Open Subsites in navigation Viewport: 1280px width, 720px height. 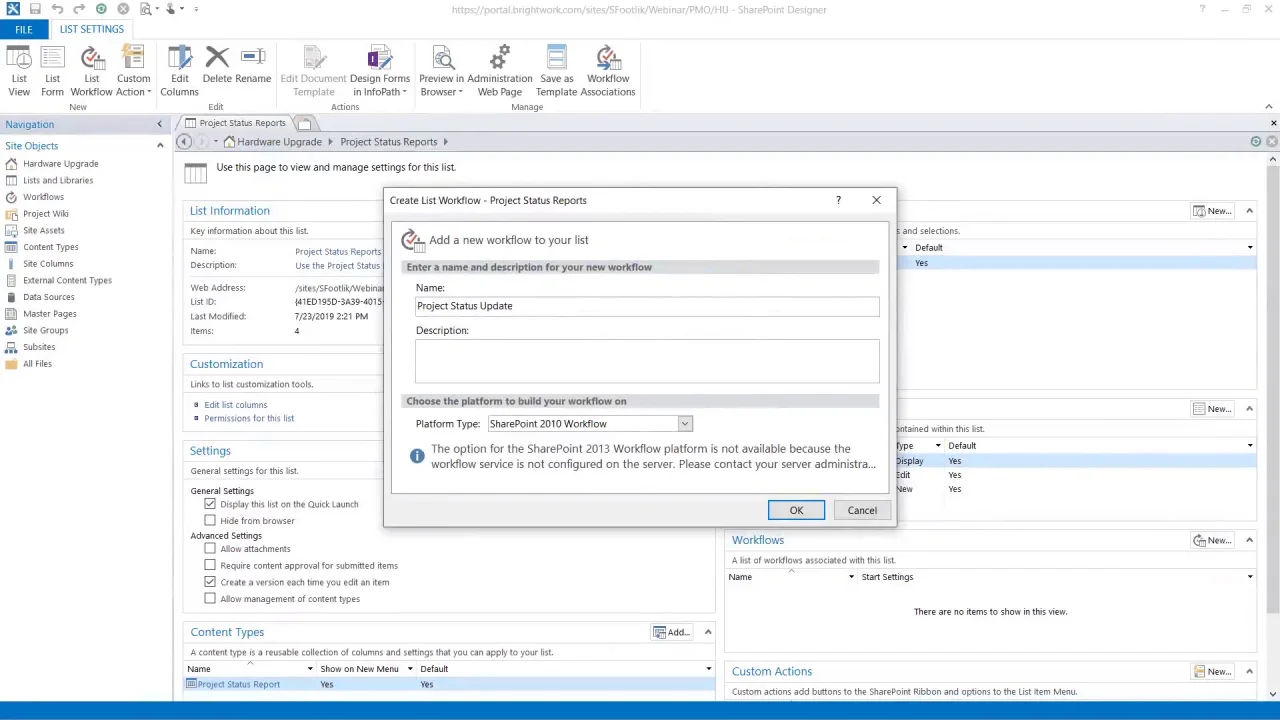tap(39, 347)
